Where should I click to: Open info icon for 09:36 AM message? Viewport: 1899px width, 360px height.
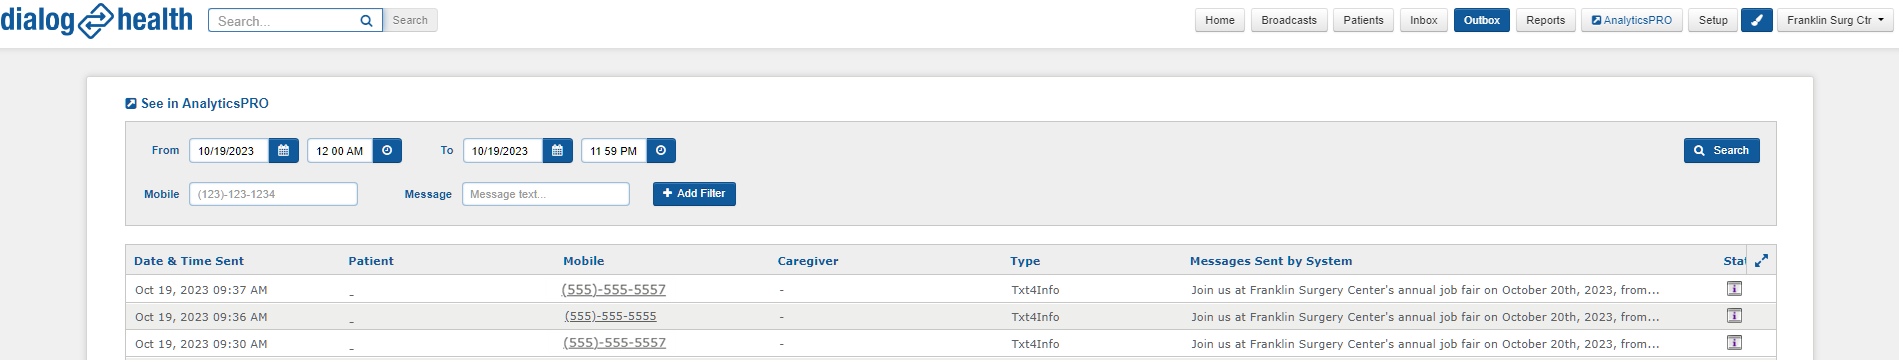click(1734, 316)
